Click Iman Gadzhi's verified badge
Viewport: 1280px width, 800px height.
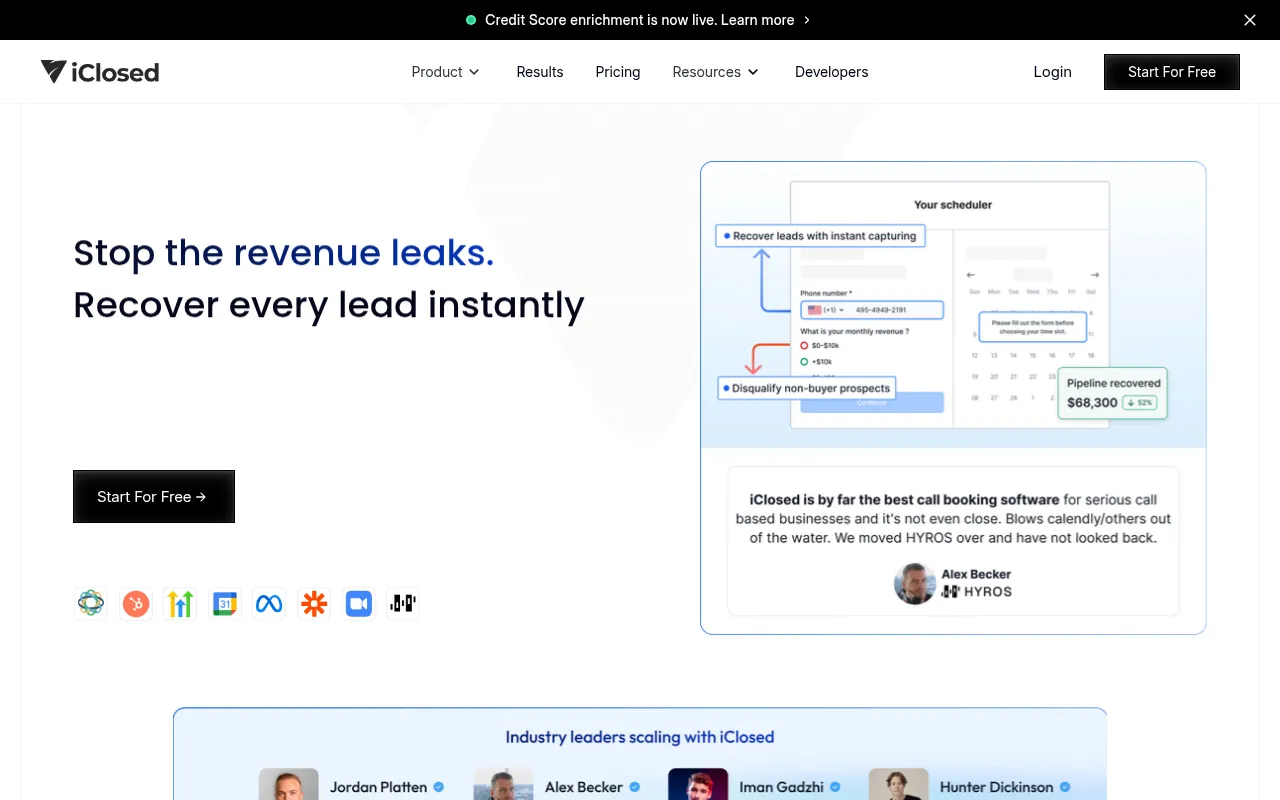click(x=835, y=787)
